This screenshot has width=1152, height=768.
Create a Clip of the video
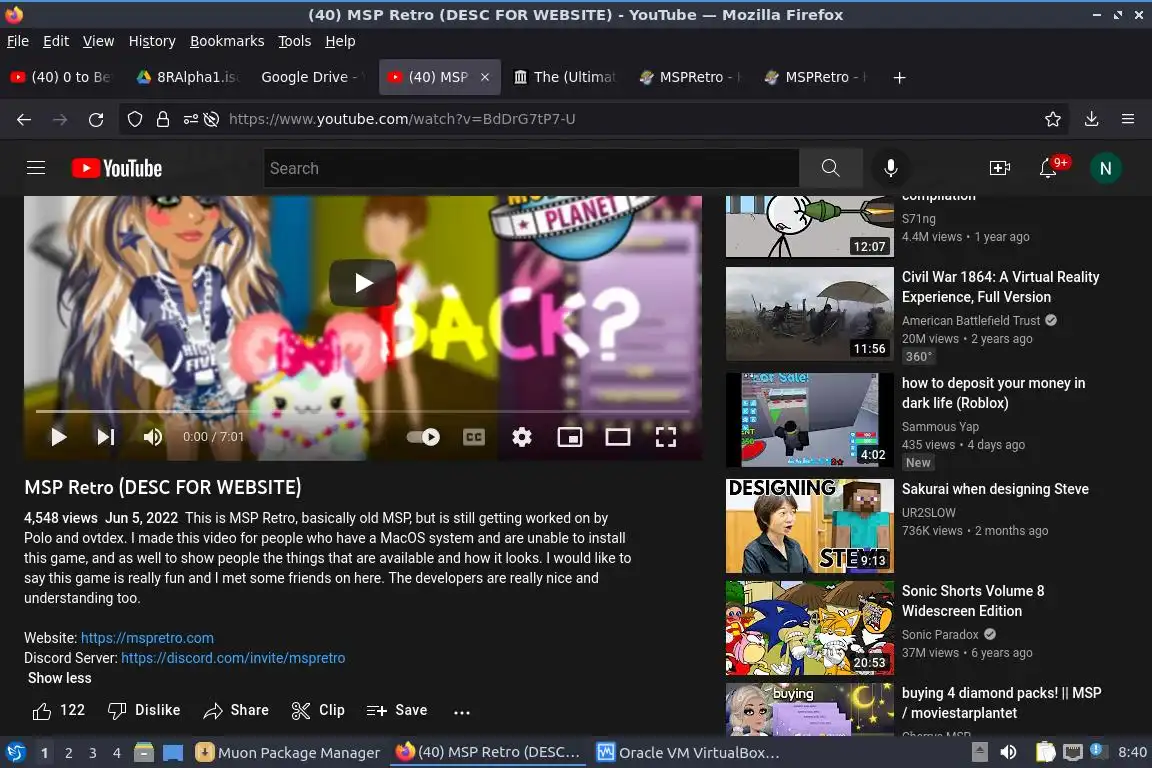[x=318, y=711]
